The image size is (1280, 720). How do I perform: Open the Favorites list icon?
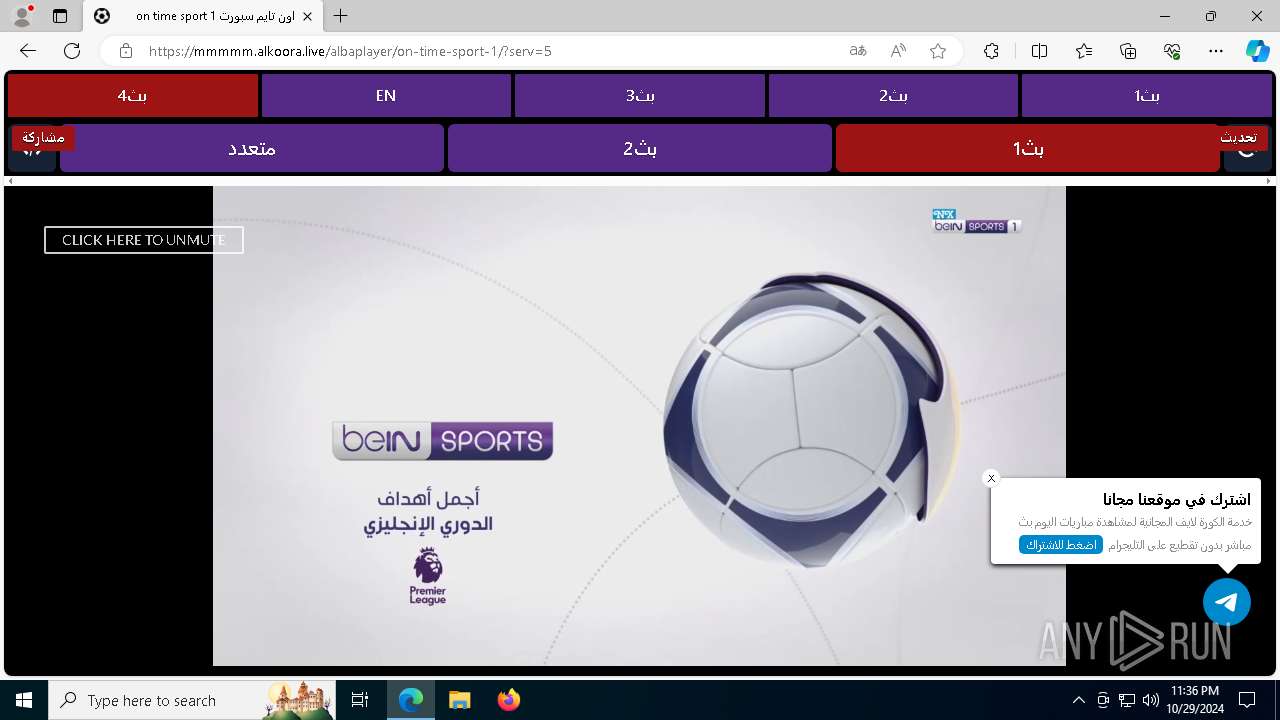pos(1084,51)
